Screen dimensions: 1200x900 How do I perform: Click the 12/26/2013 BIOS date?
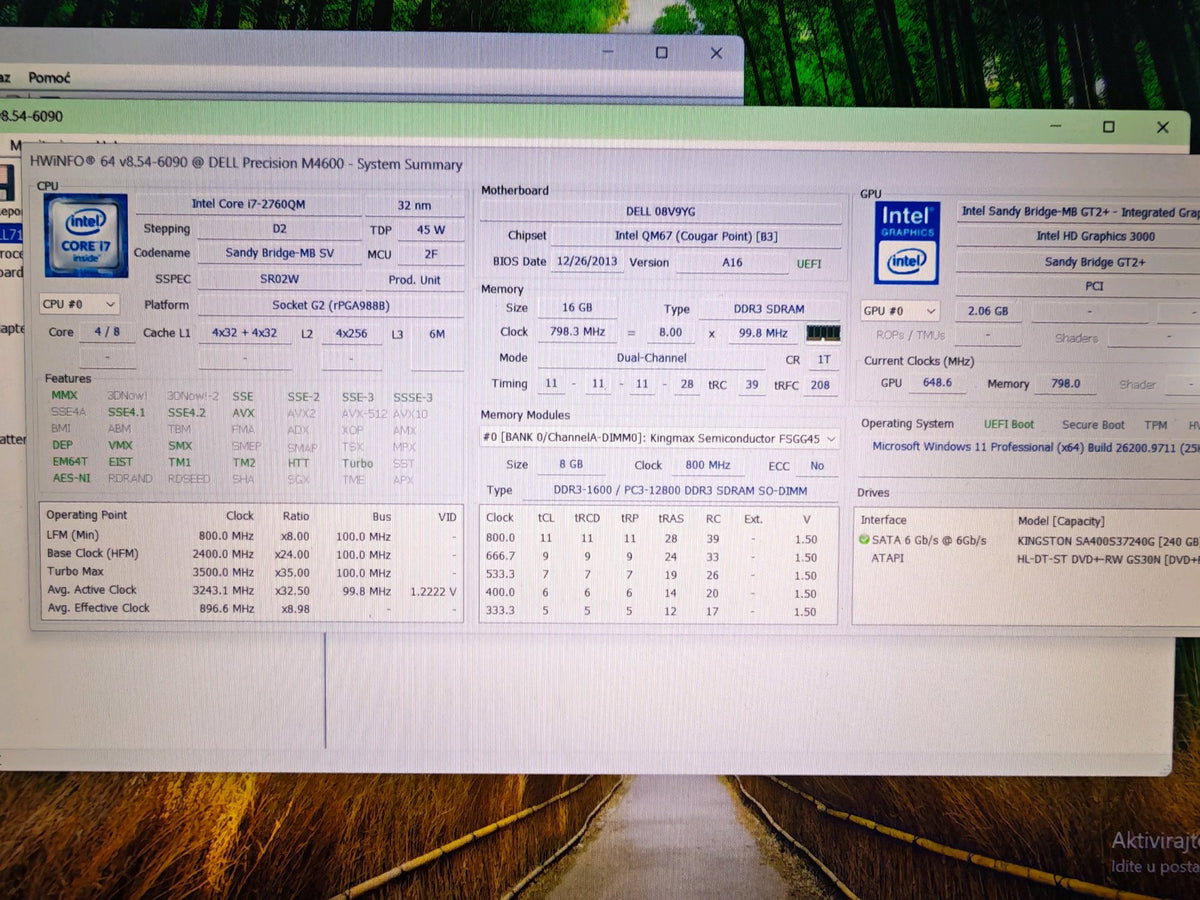[587, 262]
